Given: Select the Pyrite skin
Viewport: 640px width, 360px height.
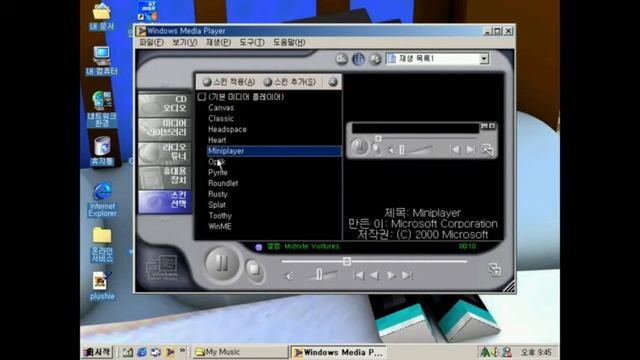Looking at the screenshot, I should (218, 173).
